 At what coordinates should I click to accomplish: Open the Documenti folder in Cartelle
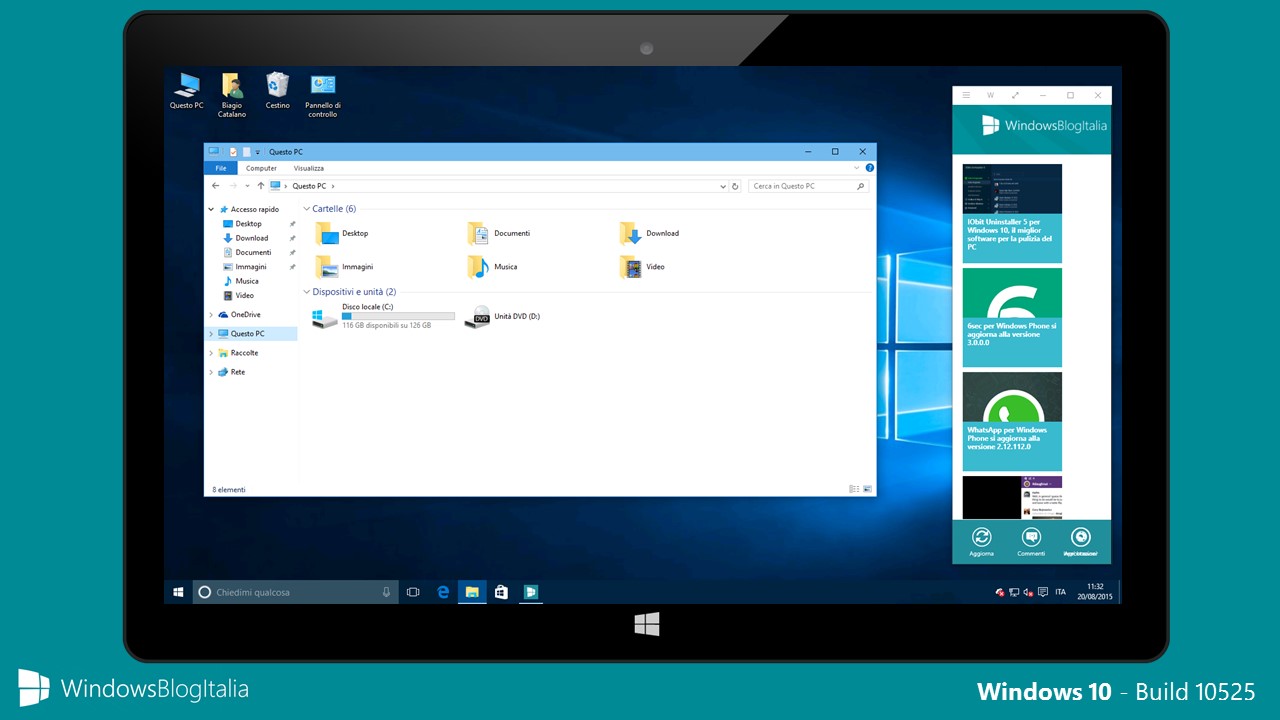[499, 234]
